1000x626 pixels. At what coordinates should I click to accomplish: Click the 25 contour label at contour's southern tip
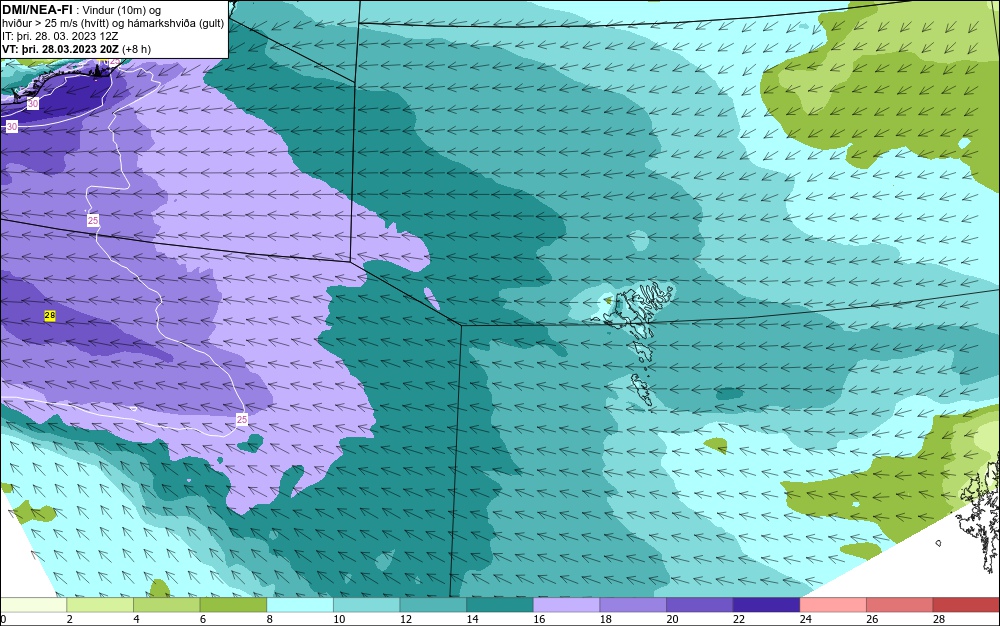(242, 419)
